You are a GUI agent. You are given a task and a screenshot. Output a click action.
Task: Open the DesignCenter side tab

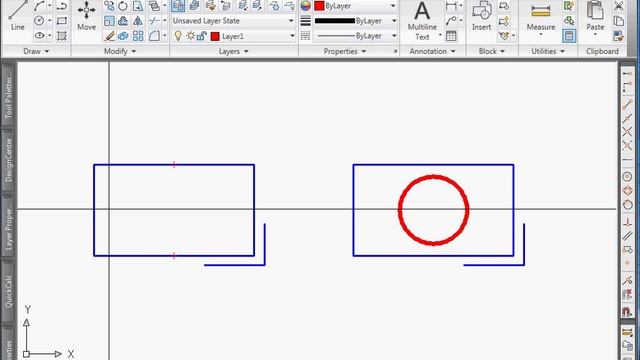pos(9,160)
